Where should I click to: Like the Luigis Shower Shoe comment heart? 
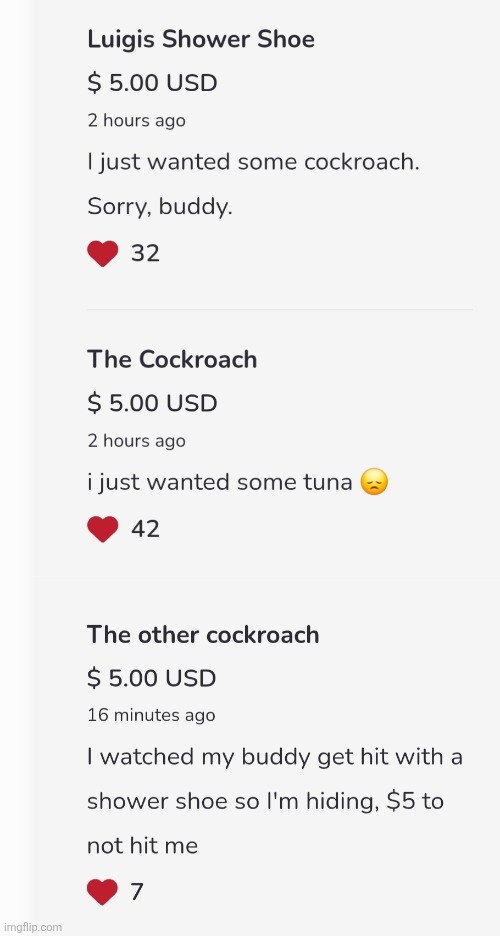coord(103,254)
